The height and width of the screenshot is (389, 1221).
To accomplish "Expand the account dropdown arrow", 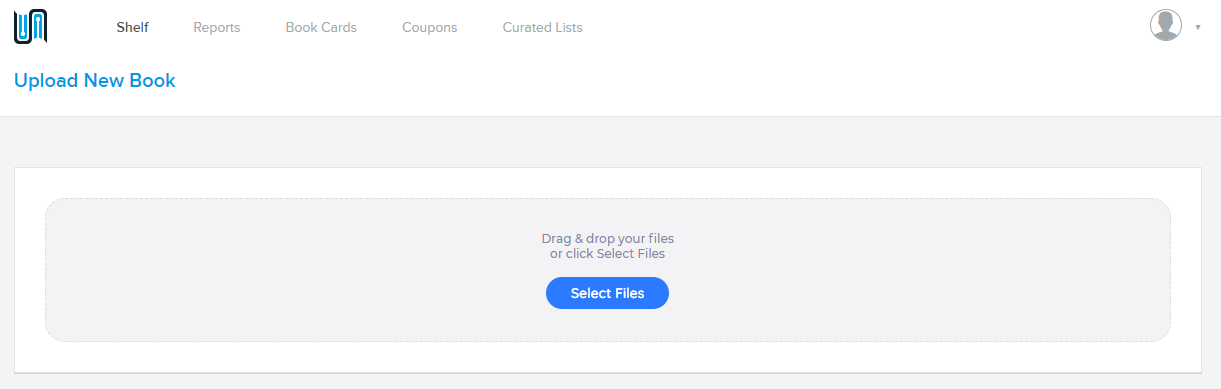I will (1198, 27).
